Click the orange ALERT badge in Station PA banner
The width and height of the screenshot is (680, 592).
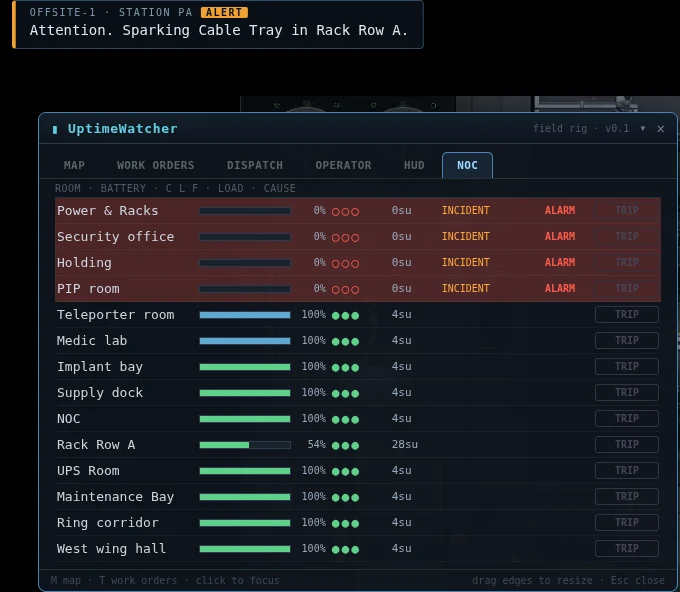point(224,12)
